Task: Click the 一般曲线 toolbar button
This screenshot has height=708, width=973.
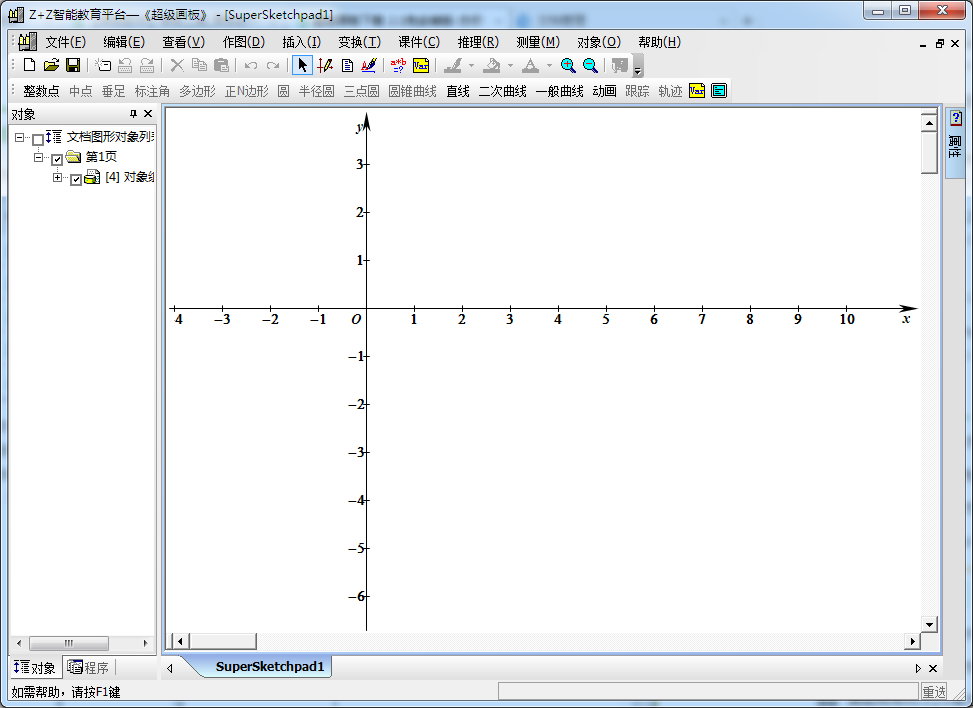Action: point(560,91)
